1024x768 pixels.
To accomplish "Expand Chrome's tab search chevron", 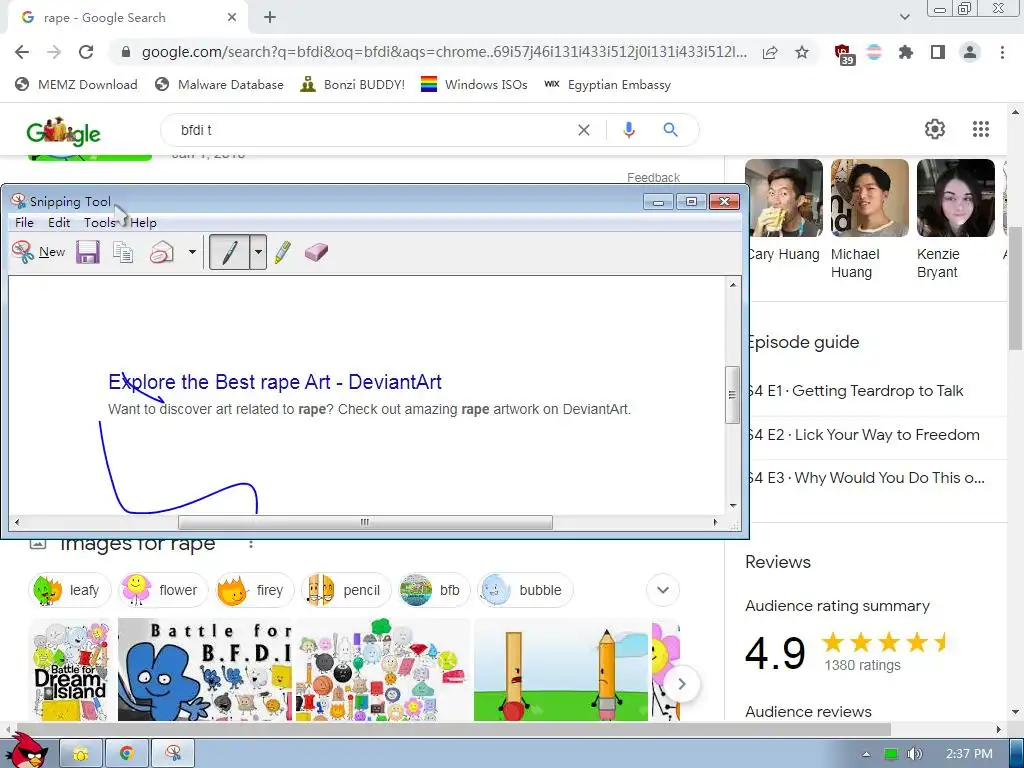I will [904, 18].
